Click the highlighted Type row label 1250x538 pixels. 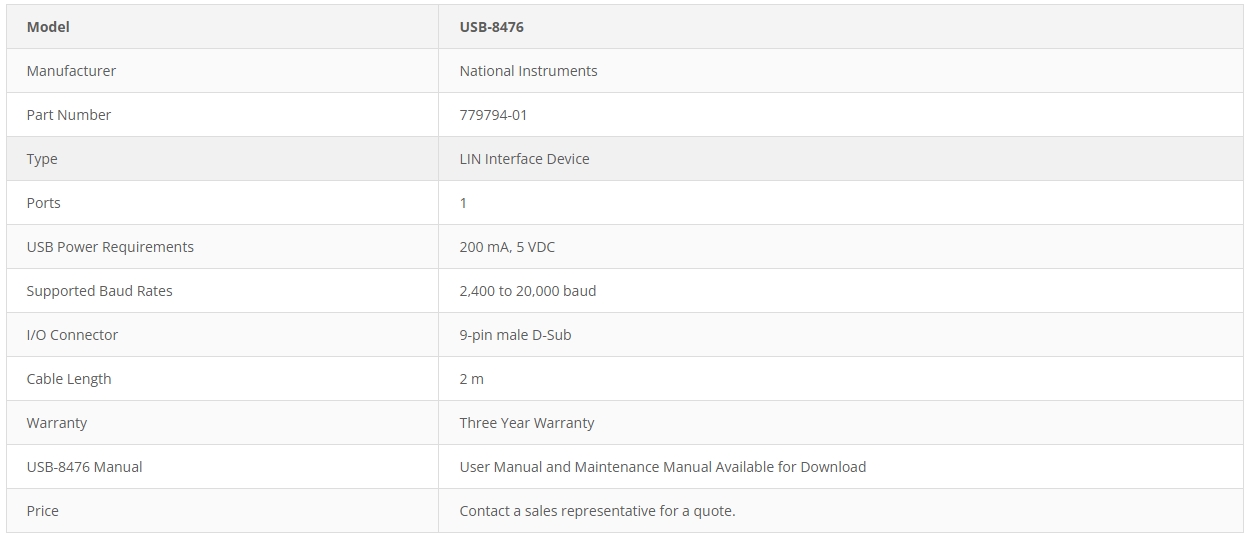click(x=42, y=159)
